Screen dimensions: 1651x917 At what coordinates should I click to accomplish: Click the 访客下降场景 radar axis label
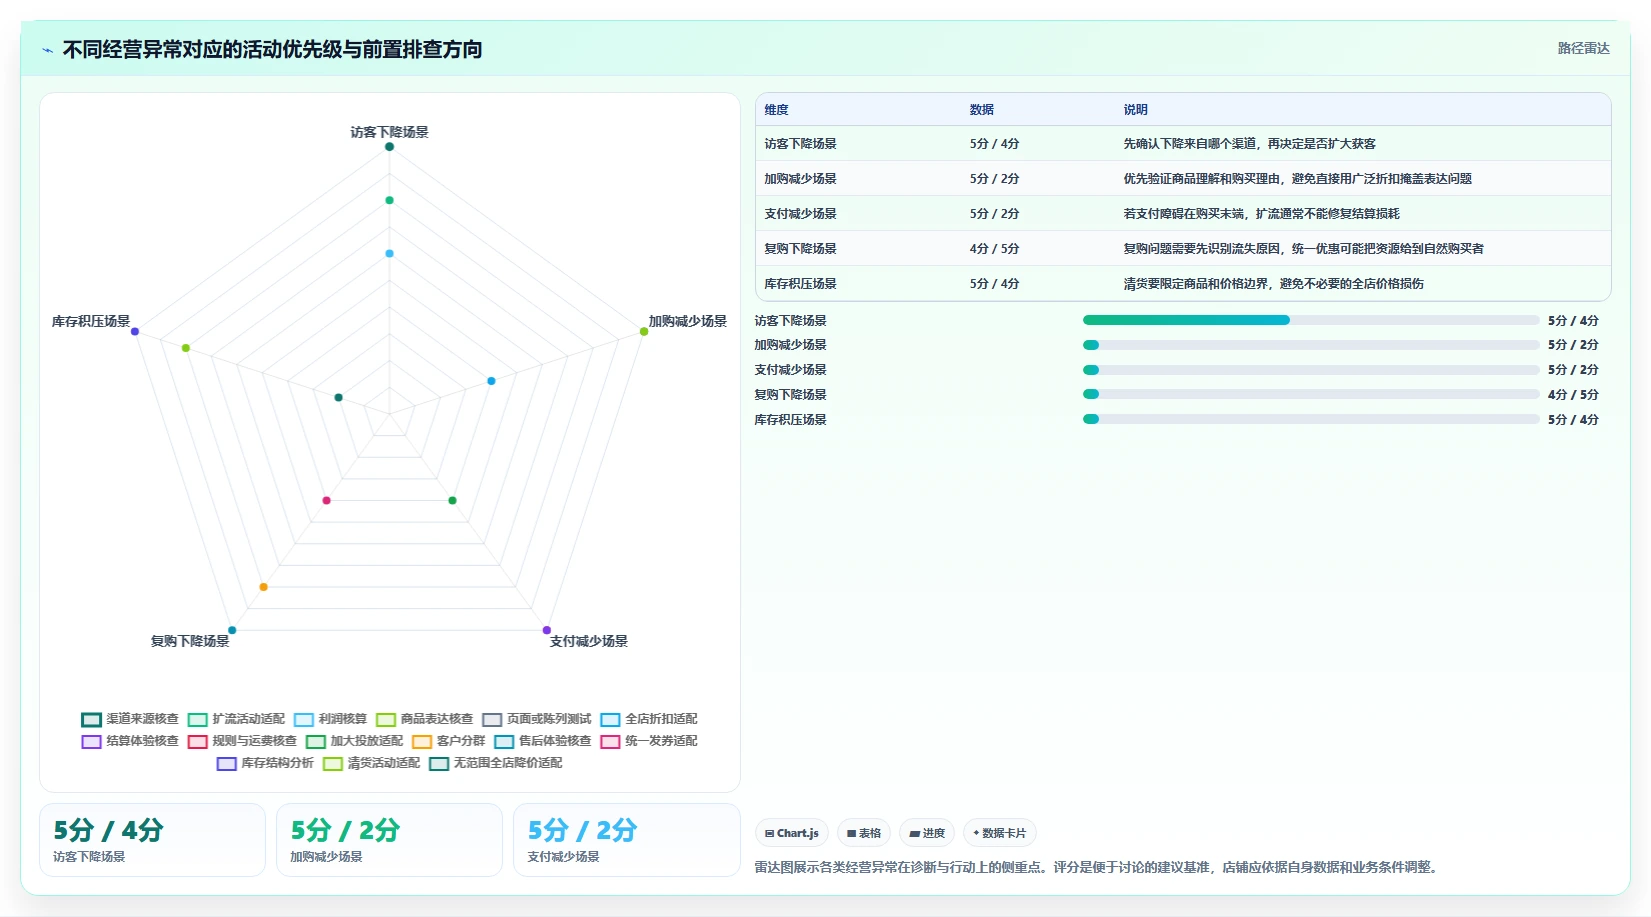click(x=389, y=132)
